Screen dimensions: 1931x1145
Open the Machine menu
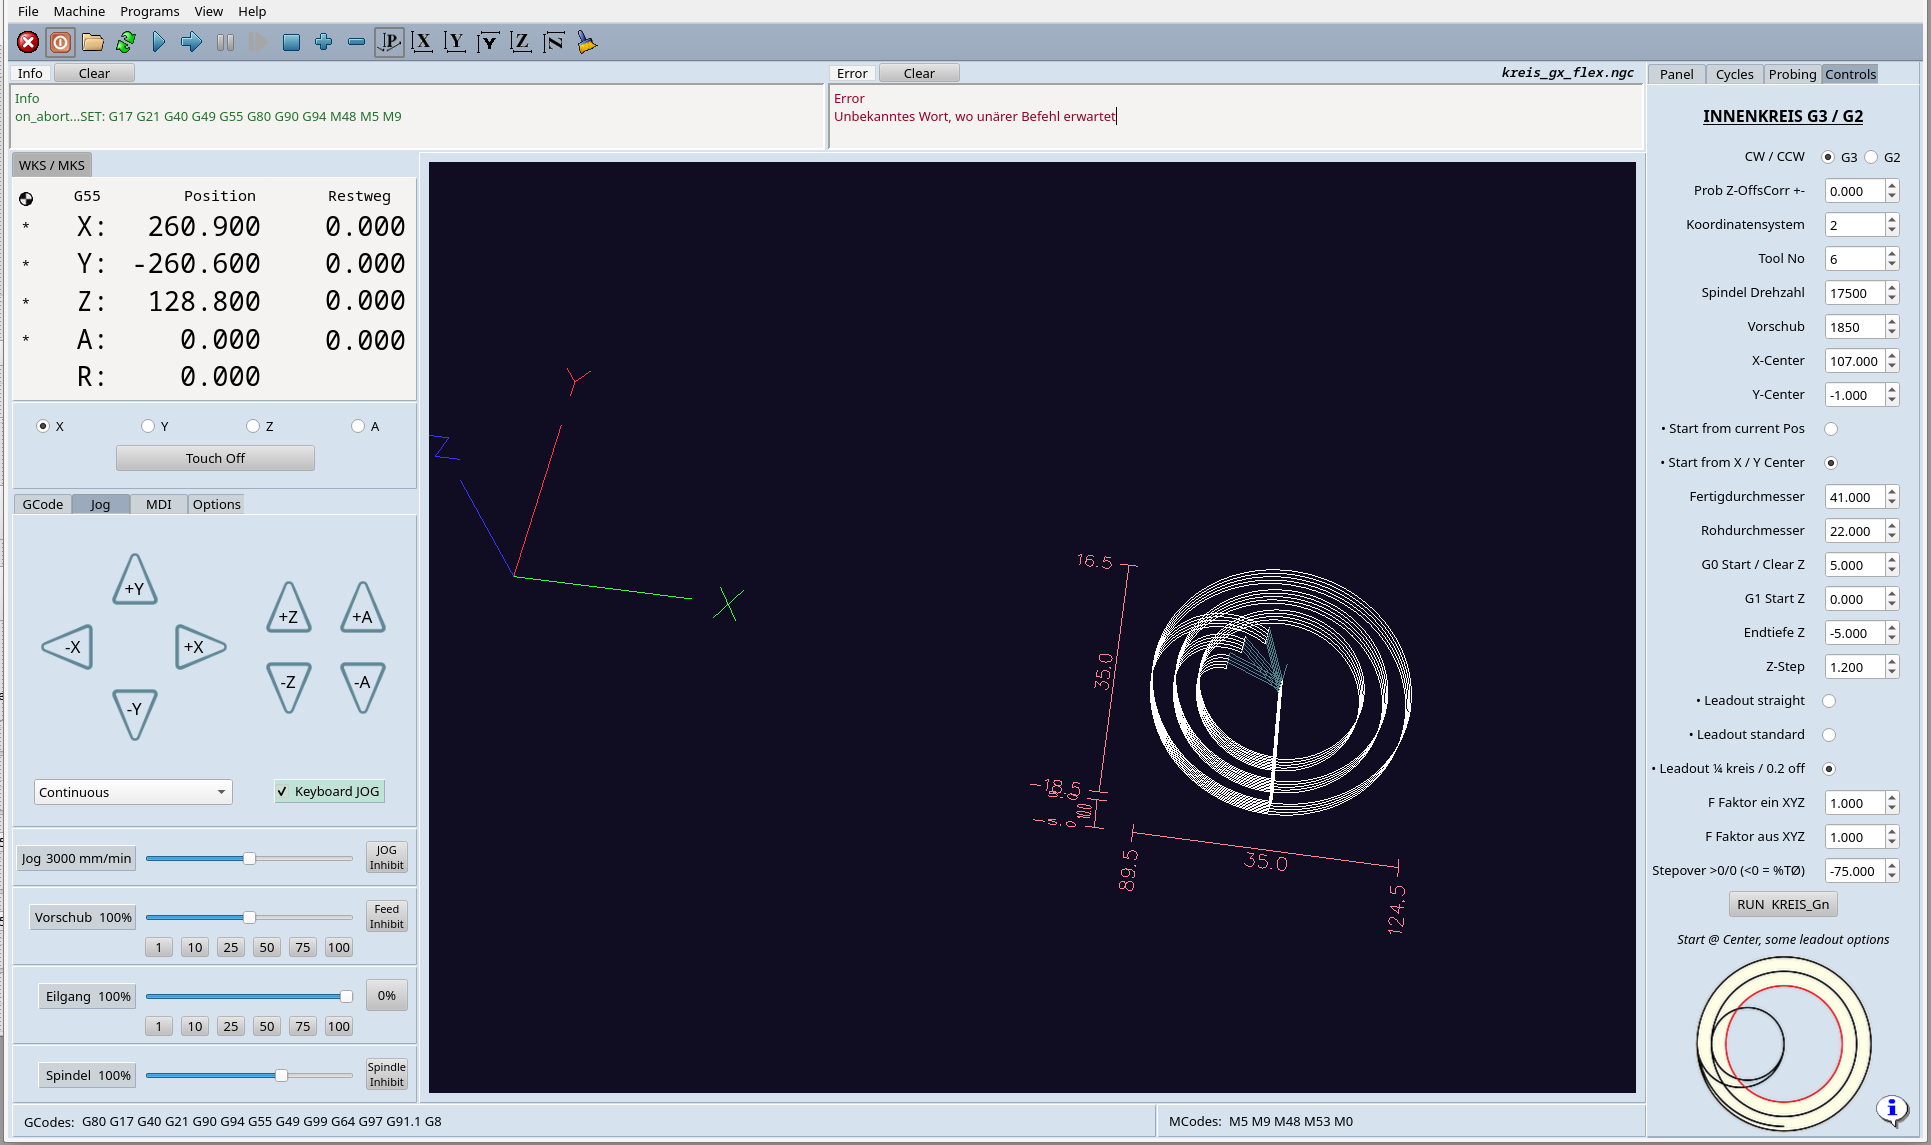click(79, 11)
